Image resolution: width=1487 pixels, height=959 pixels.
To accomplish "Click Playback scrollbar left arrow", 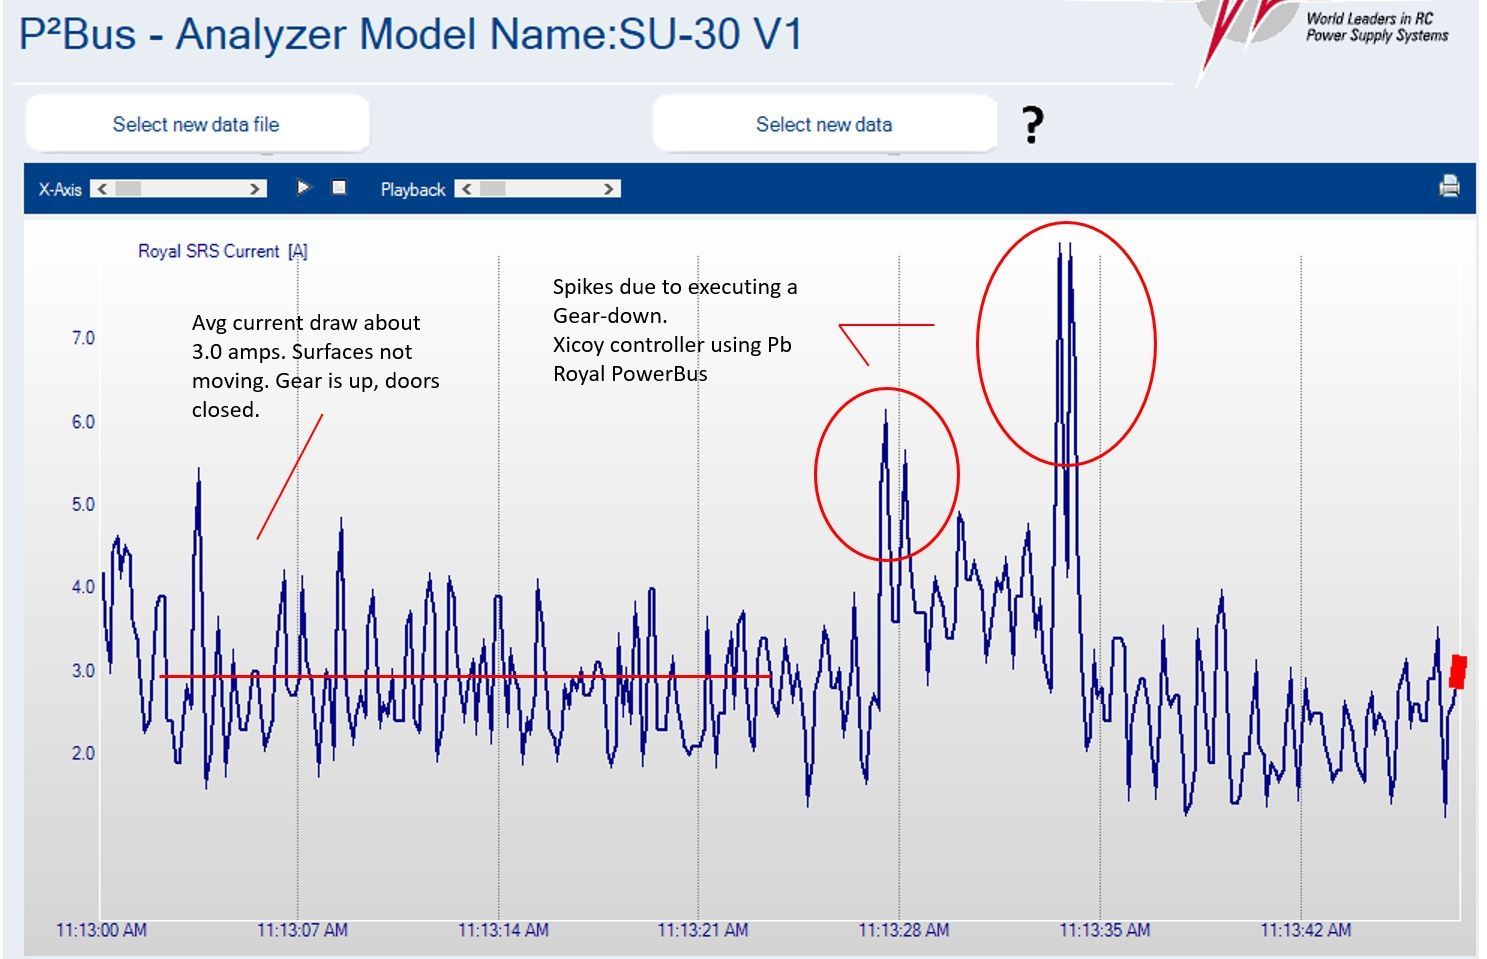I will (466, 189).
